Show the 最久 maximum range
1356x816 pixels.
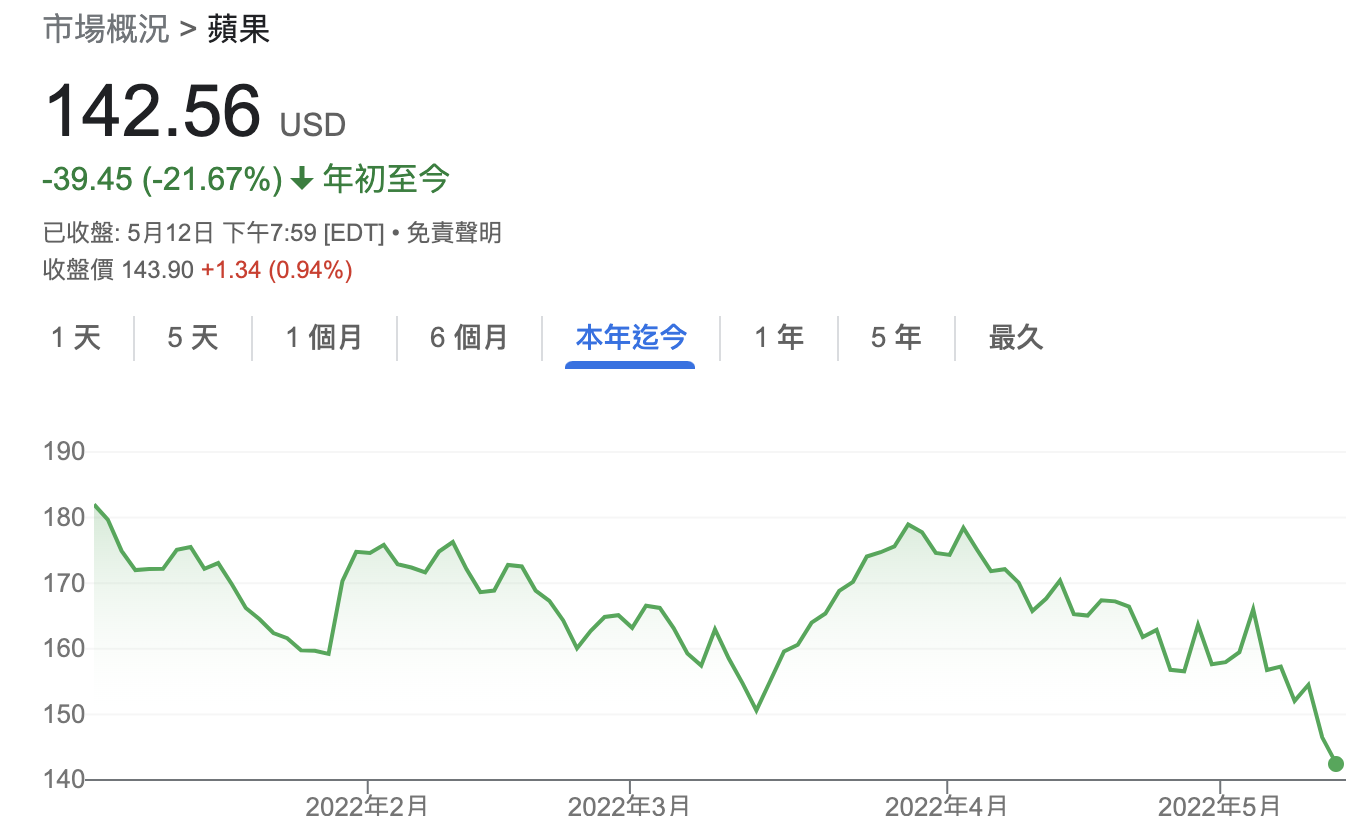click(x=1016, y=338)
